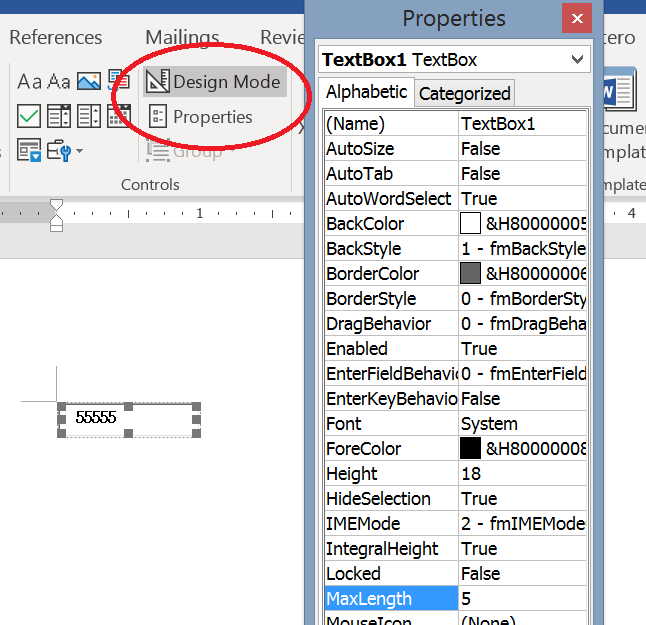Insert a Plain Text content control
646x625 pixels.
(59, 82)
